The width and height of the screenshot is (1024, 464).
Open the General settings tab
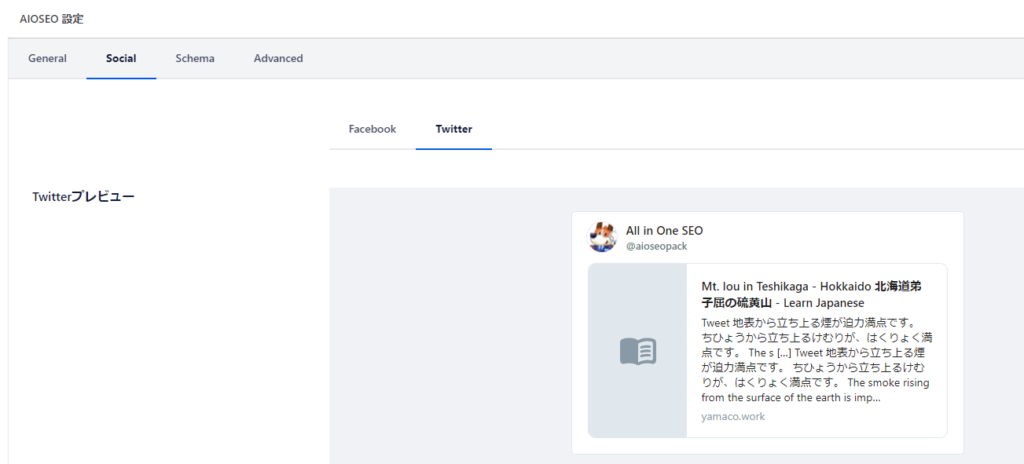[47, 58]
